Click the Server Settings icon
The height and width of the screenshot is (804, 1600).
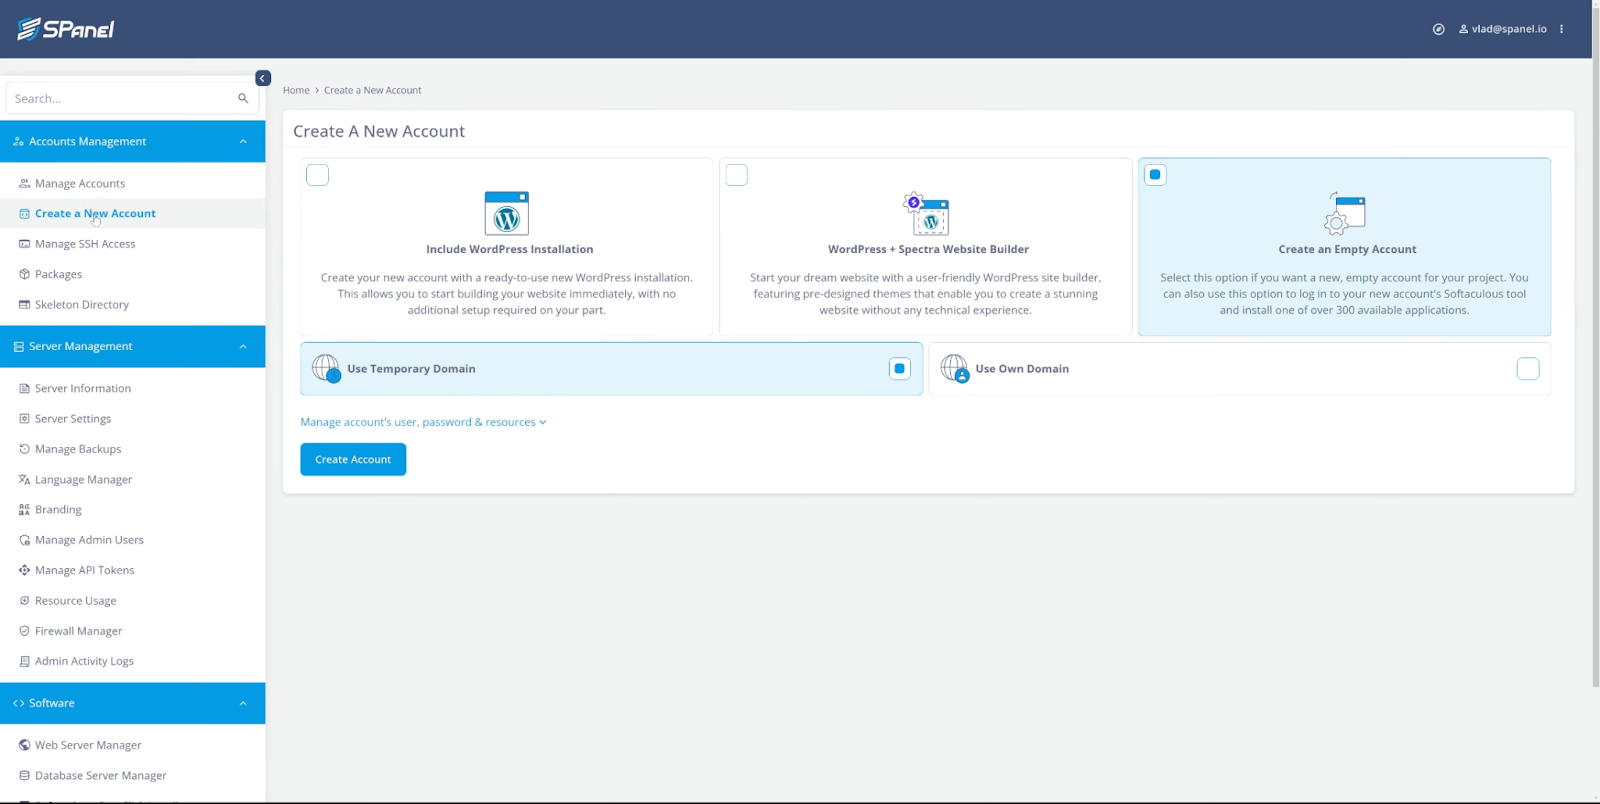[24, 418]
